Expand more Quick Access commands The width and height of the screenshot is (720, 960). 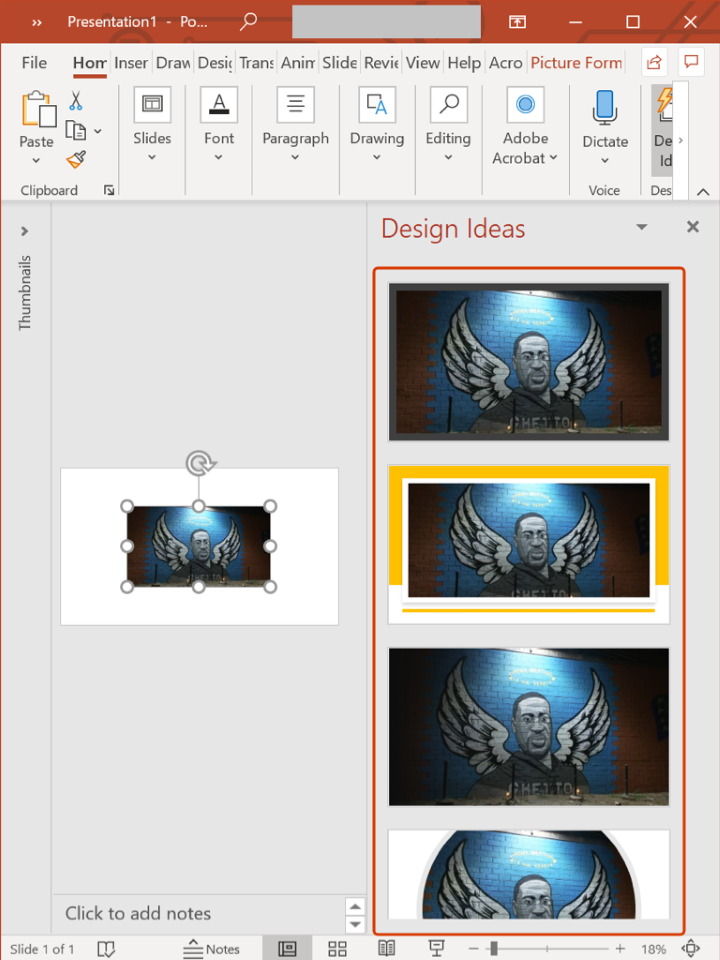click(x=37, y=22)
